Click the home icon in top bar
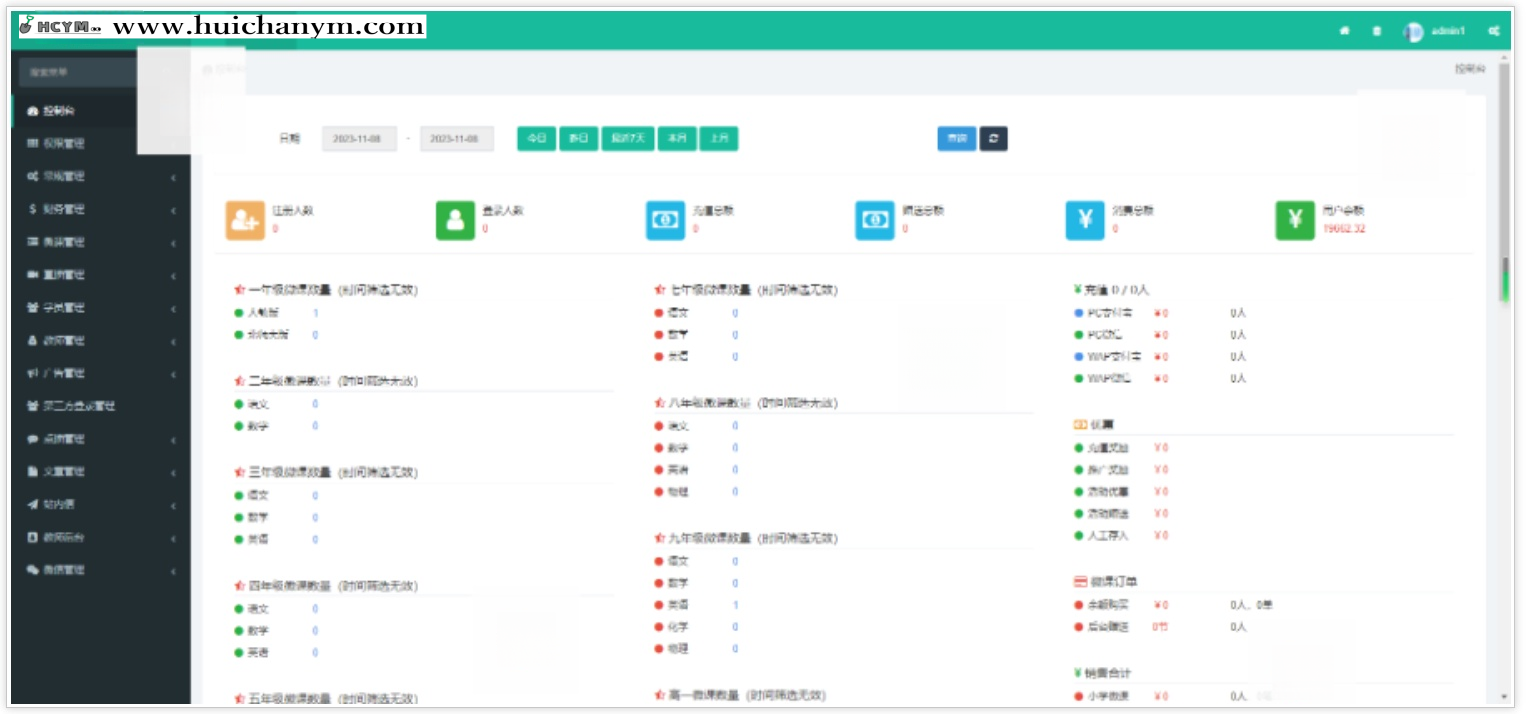1526x714 pixels. [x=1345, y=31]
